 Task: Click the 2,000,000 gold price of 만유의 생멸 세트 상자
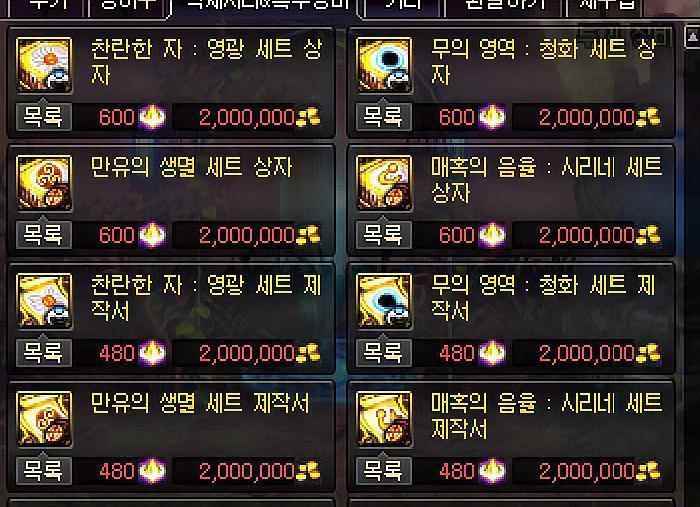point(246,235)
